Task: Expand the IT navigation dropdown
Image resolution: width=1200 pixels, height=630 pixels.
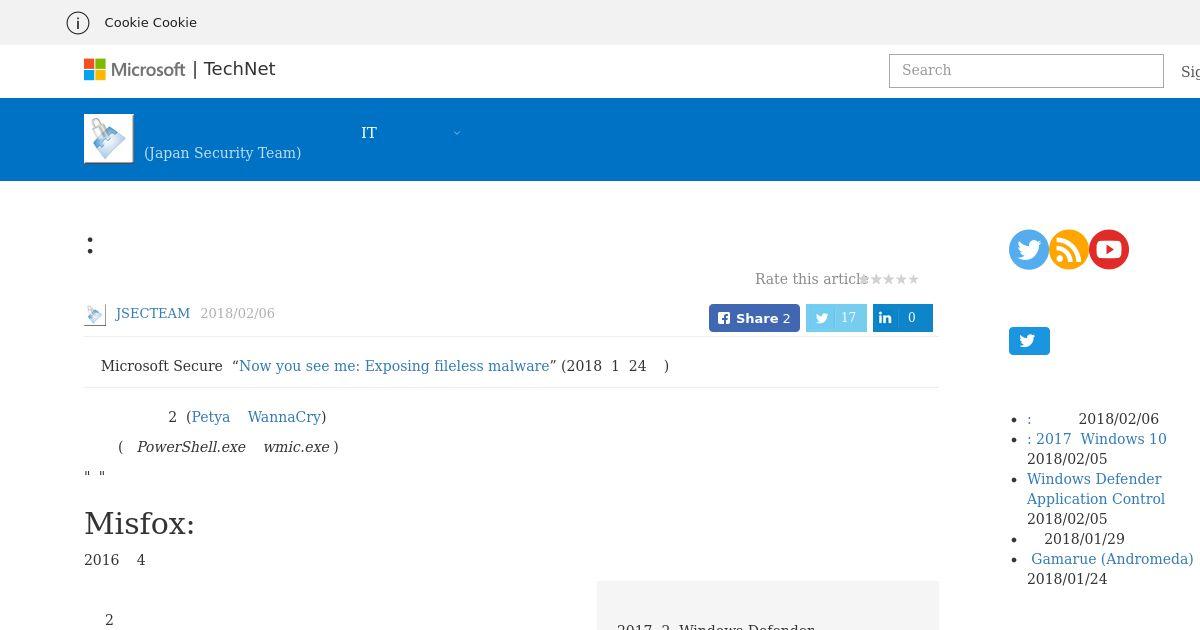Action: 411,133
